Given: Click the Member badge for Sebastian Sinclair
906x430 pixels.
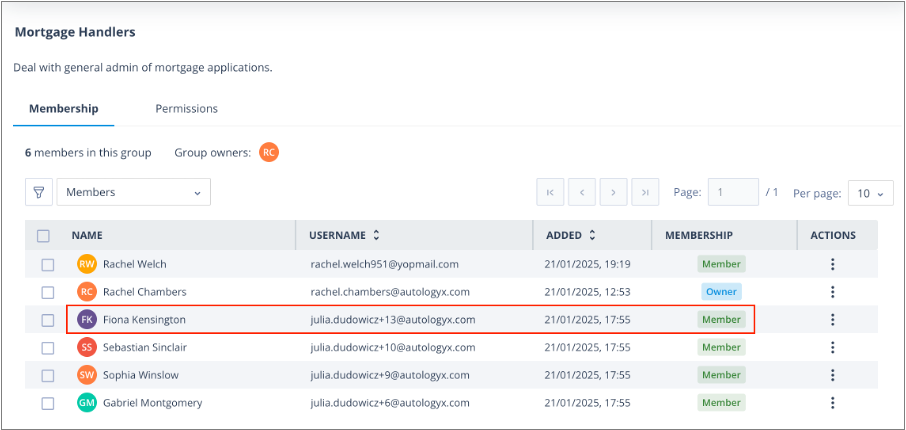Looking at the screenshot, I should pyautogui.click(x=721, y=347).
